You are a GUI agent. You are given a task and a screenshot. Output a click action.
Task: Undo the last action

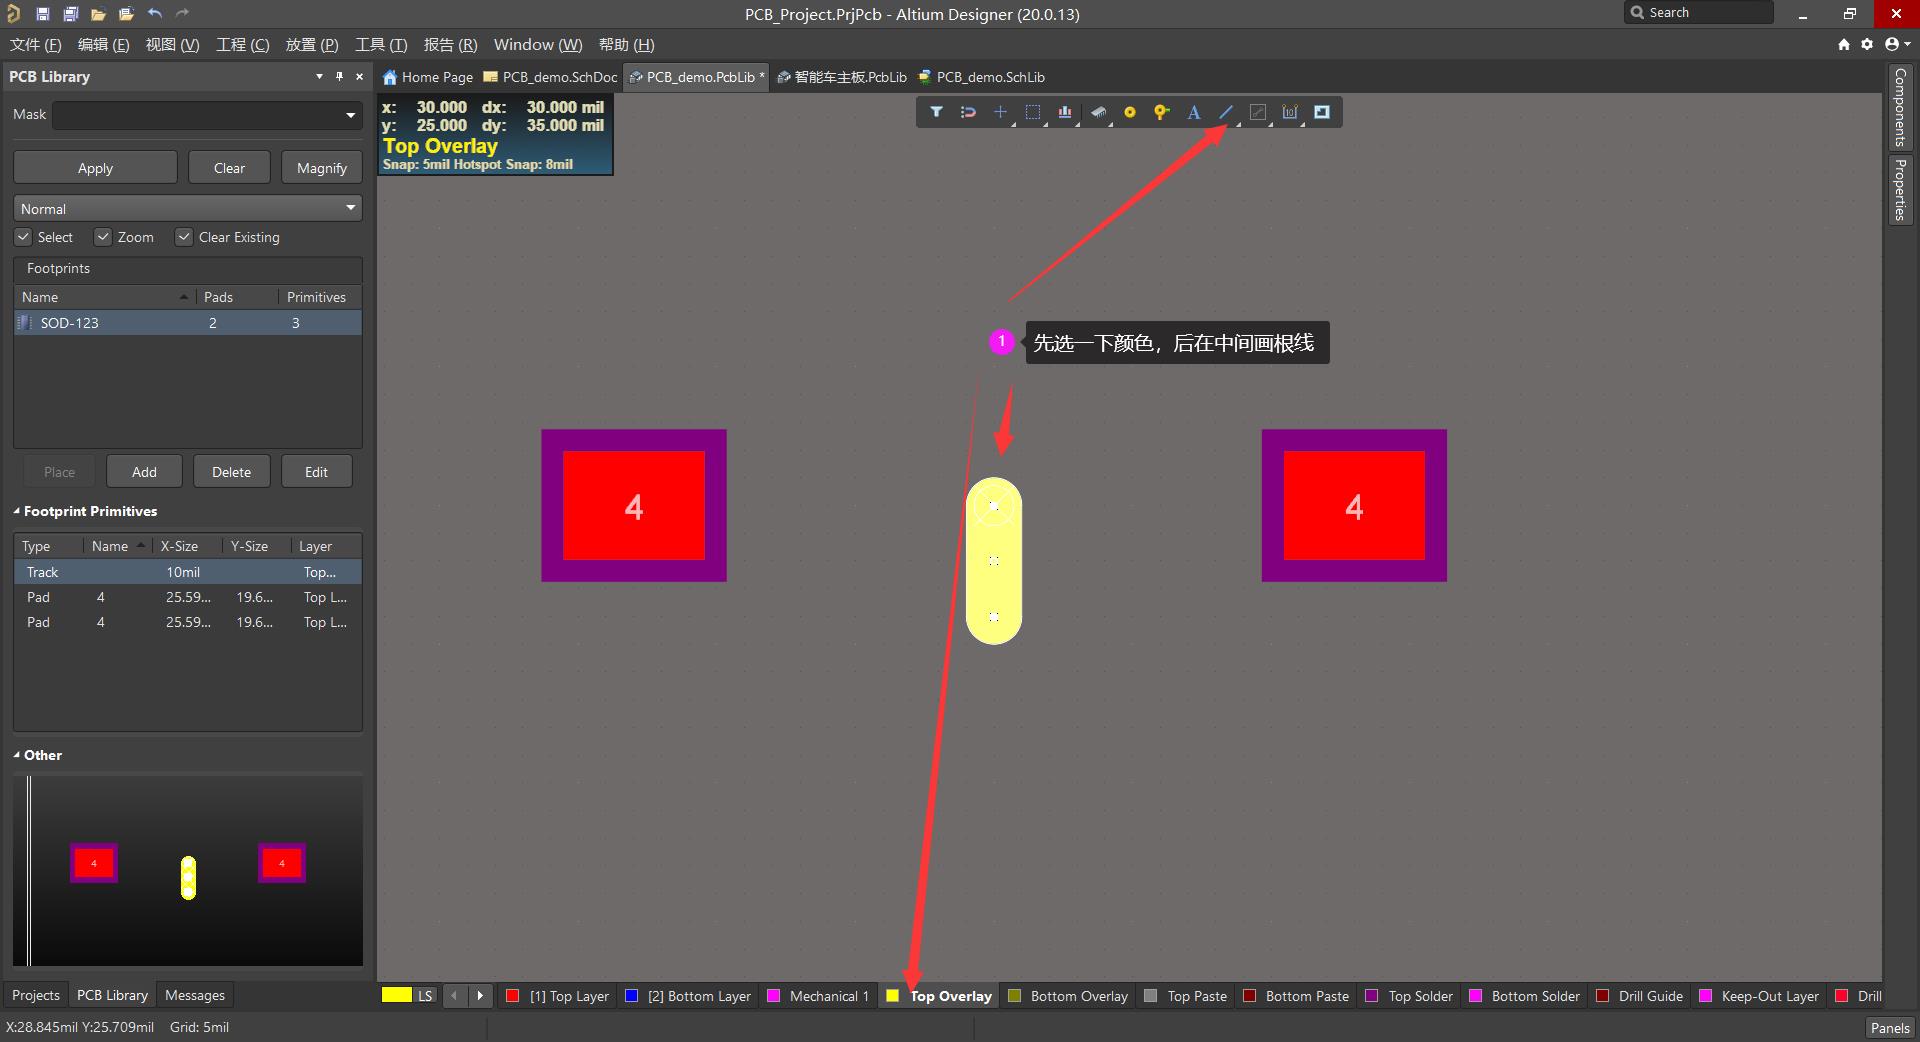pos(154,14)
